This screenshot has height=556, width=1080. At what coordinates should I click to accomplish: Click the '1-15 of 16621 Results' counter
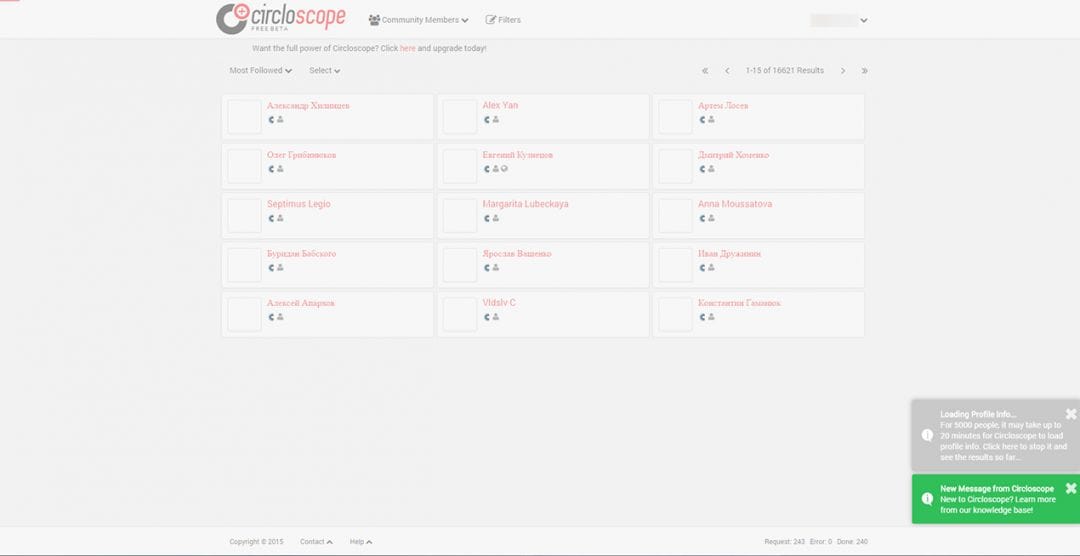785,70
